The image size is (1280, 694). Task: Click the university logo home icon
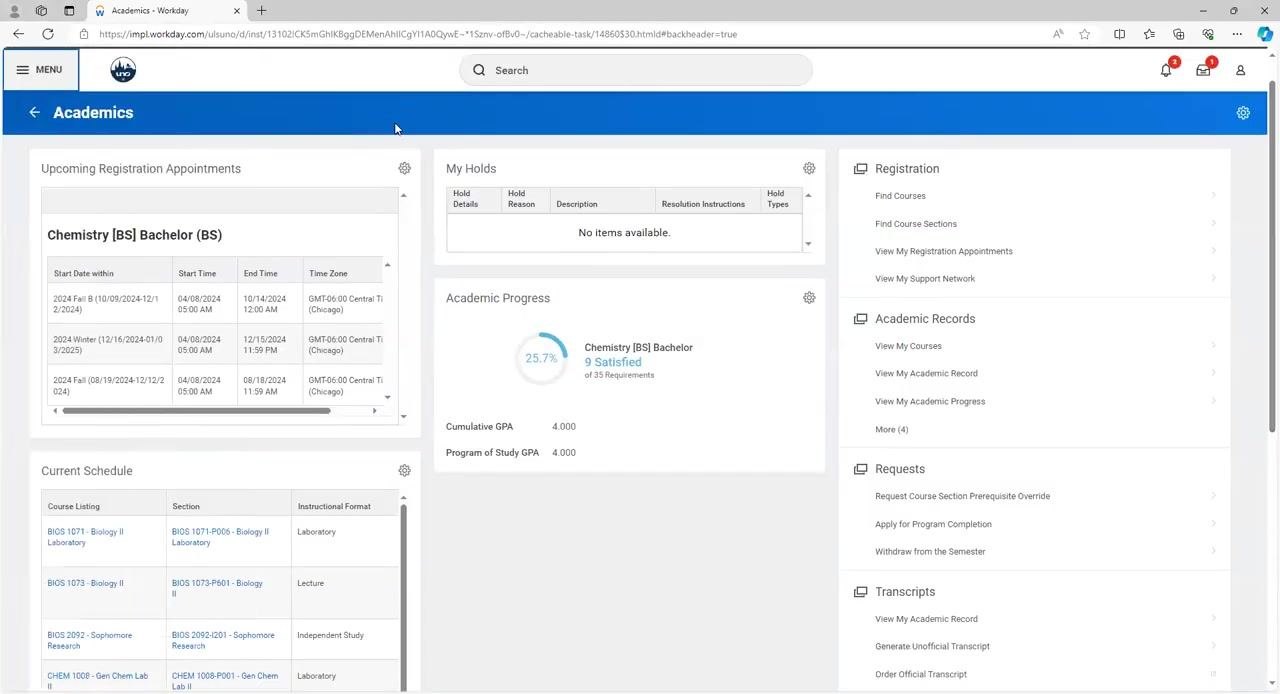coord(123,70)
